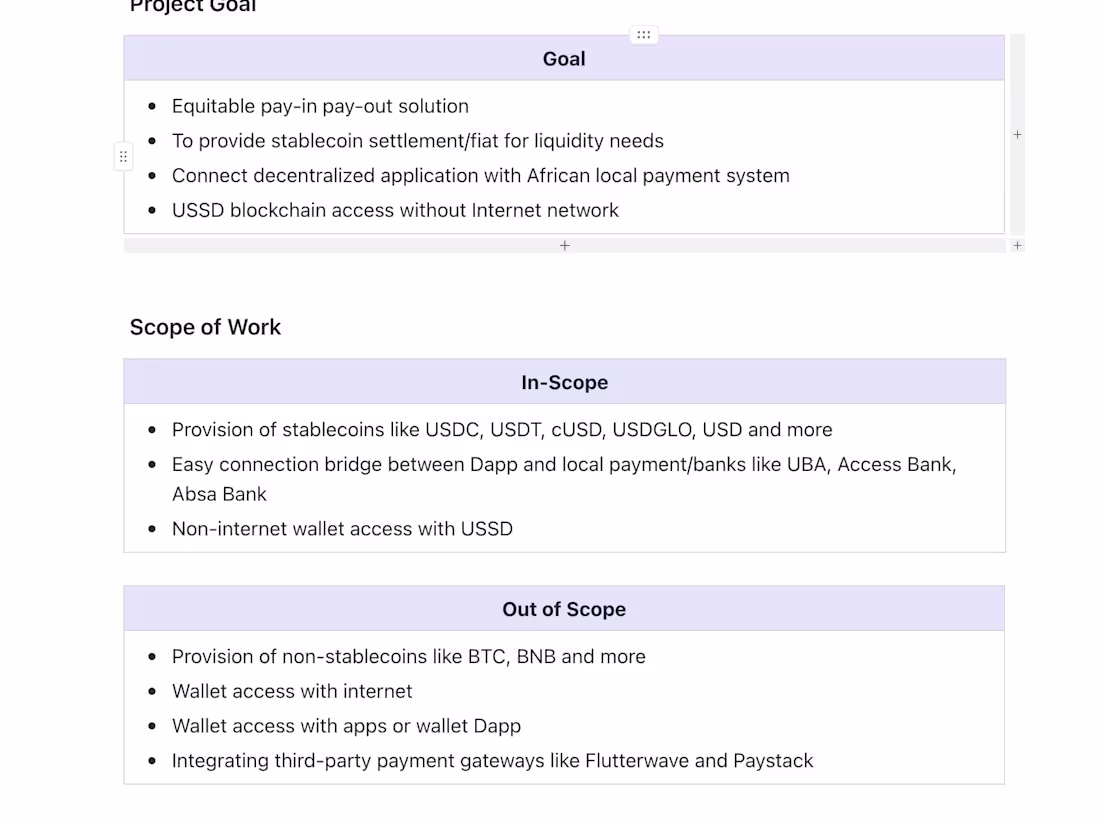Image resolution: width=1100 pixels, height=825 pixels.
Task: Place cursor in the stablecoin settlement/fiat bullet
Action: coord(417,141)
